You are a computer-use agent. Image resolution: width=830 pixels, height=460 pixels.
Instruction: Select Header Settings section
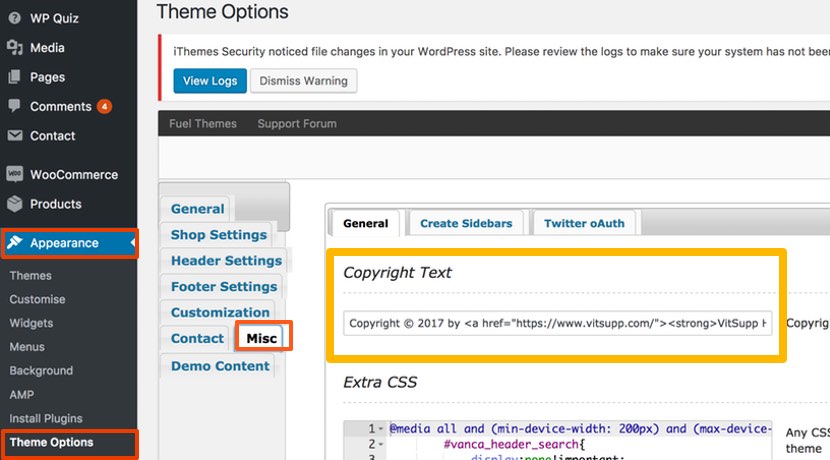(x=226, y=260)
